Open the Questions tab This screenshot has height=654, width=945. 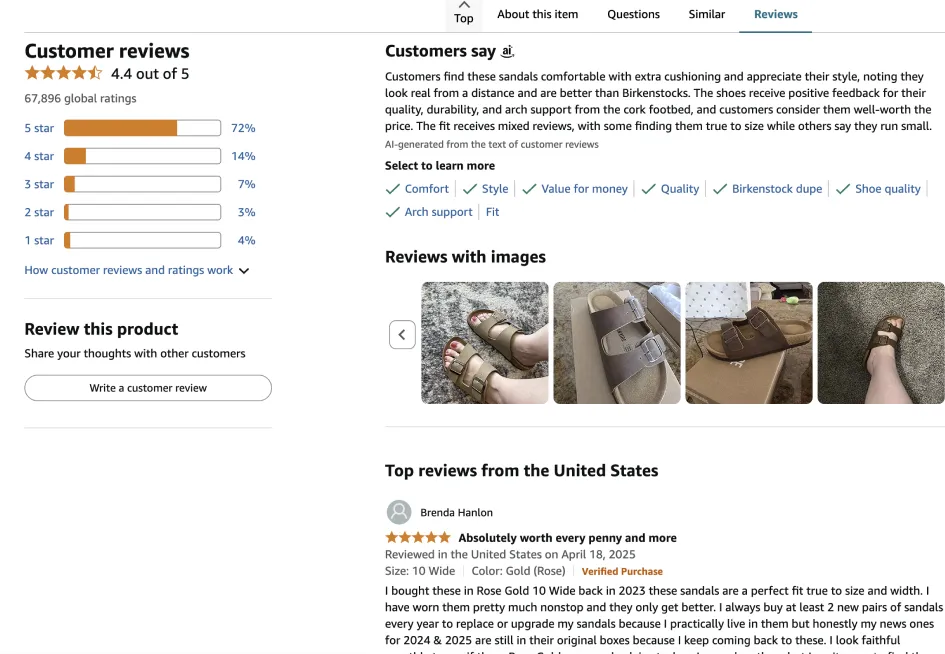(633, 14)
